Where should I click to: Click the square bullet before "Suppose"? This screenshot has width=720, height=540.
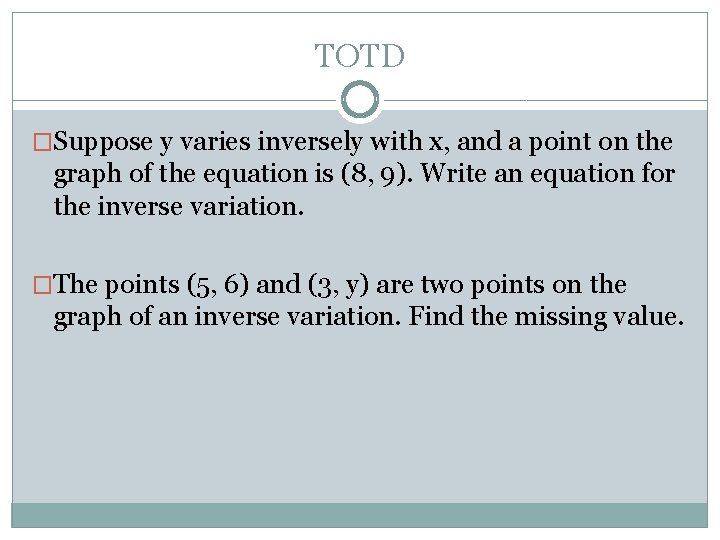pyautogui.click(x=42, y=142)
